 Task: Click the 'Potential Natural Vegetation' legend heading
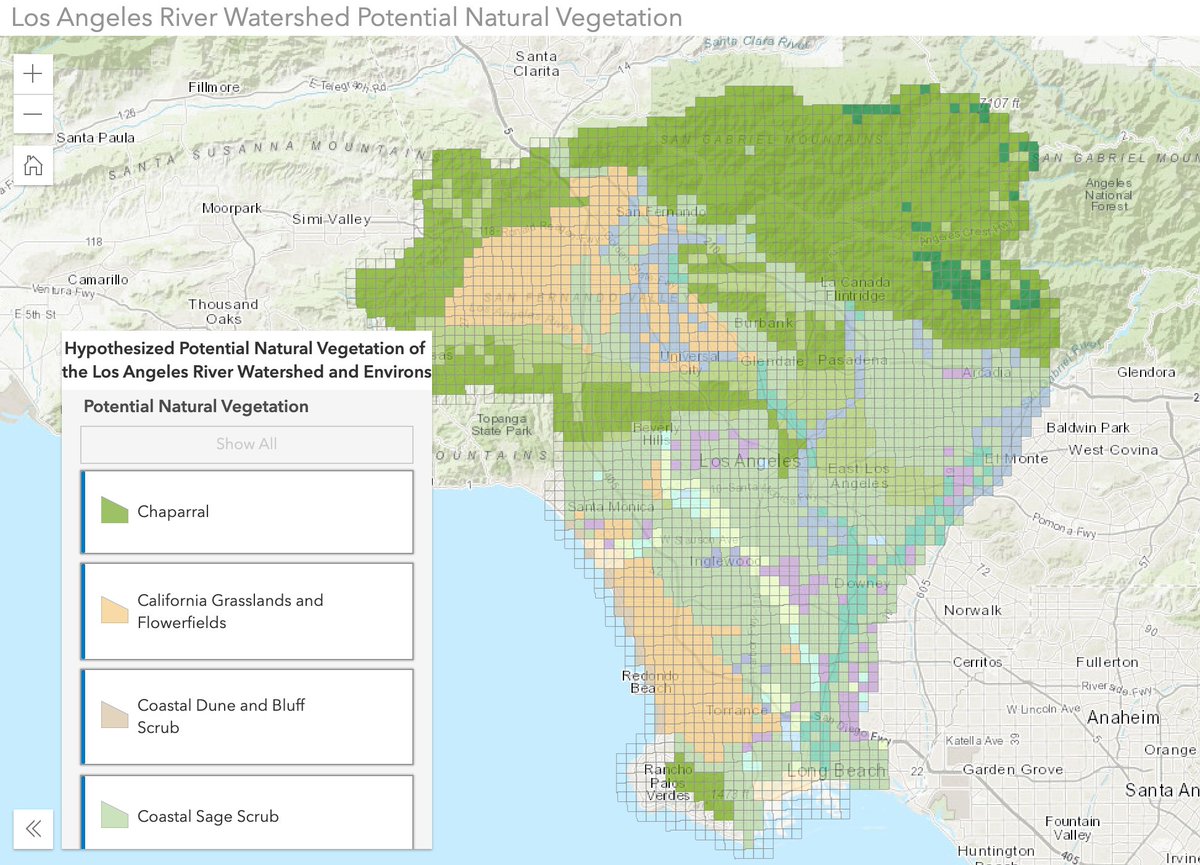[196, 407]
